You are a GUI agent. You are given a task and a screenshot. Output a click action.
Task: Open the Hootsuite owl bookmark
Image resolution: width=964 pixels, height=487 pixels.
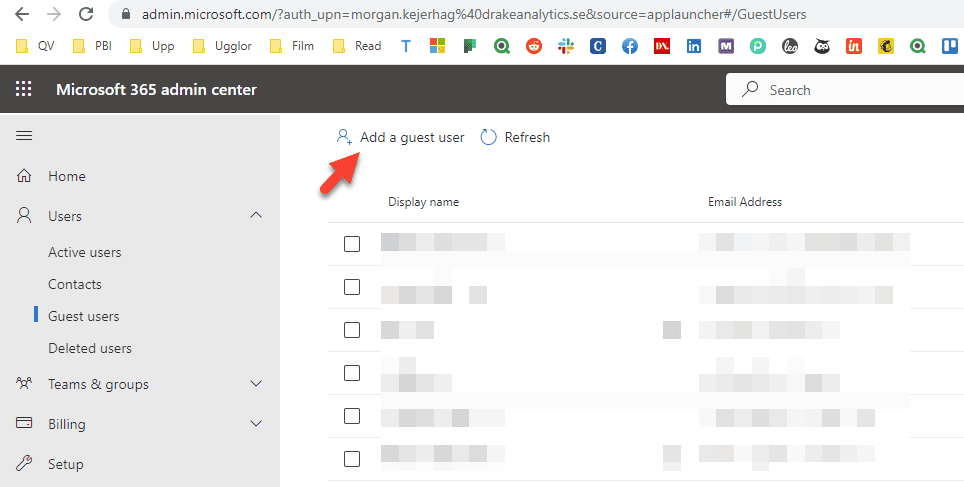click(x=822, y=46)
